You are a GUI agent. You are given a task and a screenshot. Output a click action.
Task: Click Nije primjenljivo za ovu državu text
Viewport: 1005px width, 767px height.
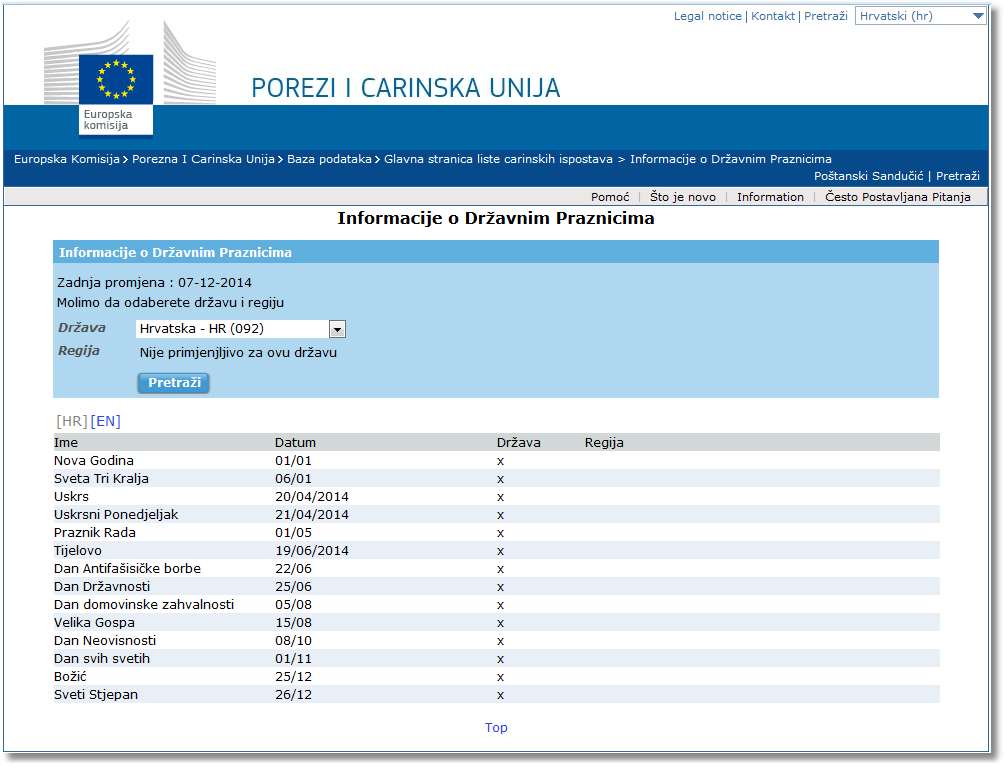coord(238,352)
